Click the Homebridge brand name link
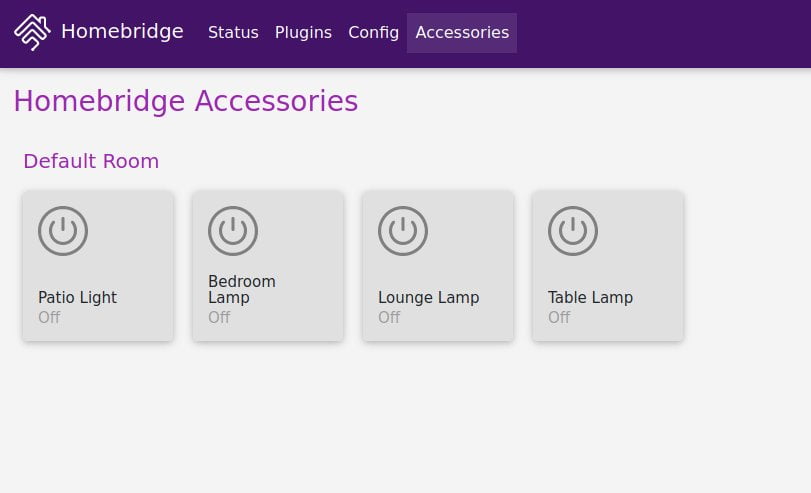Image resolution: width=811 pixels, height=493 pixels. coord(122,31)
